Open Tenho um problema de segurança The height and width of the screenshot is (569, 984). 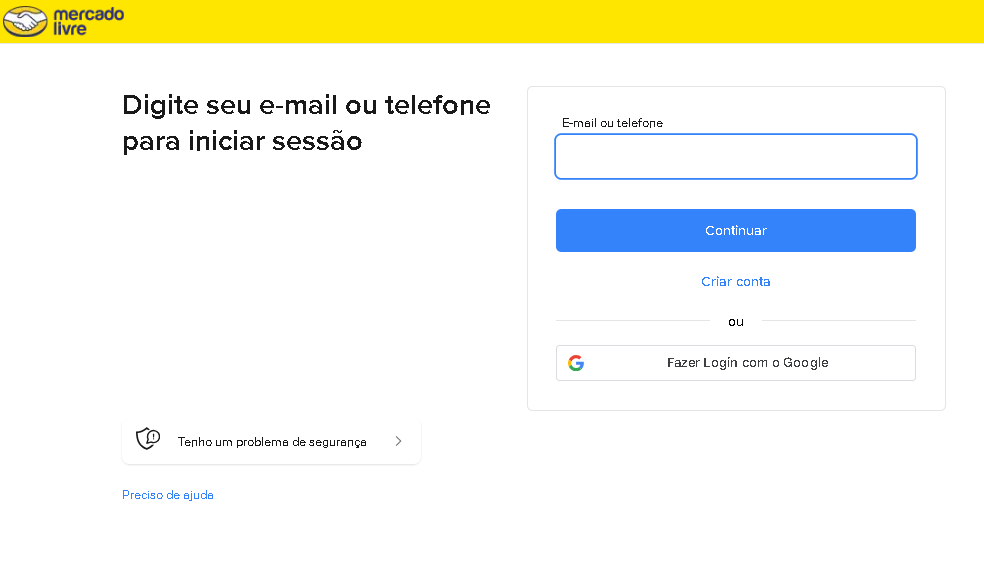pos(271,442)
